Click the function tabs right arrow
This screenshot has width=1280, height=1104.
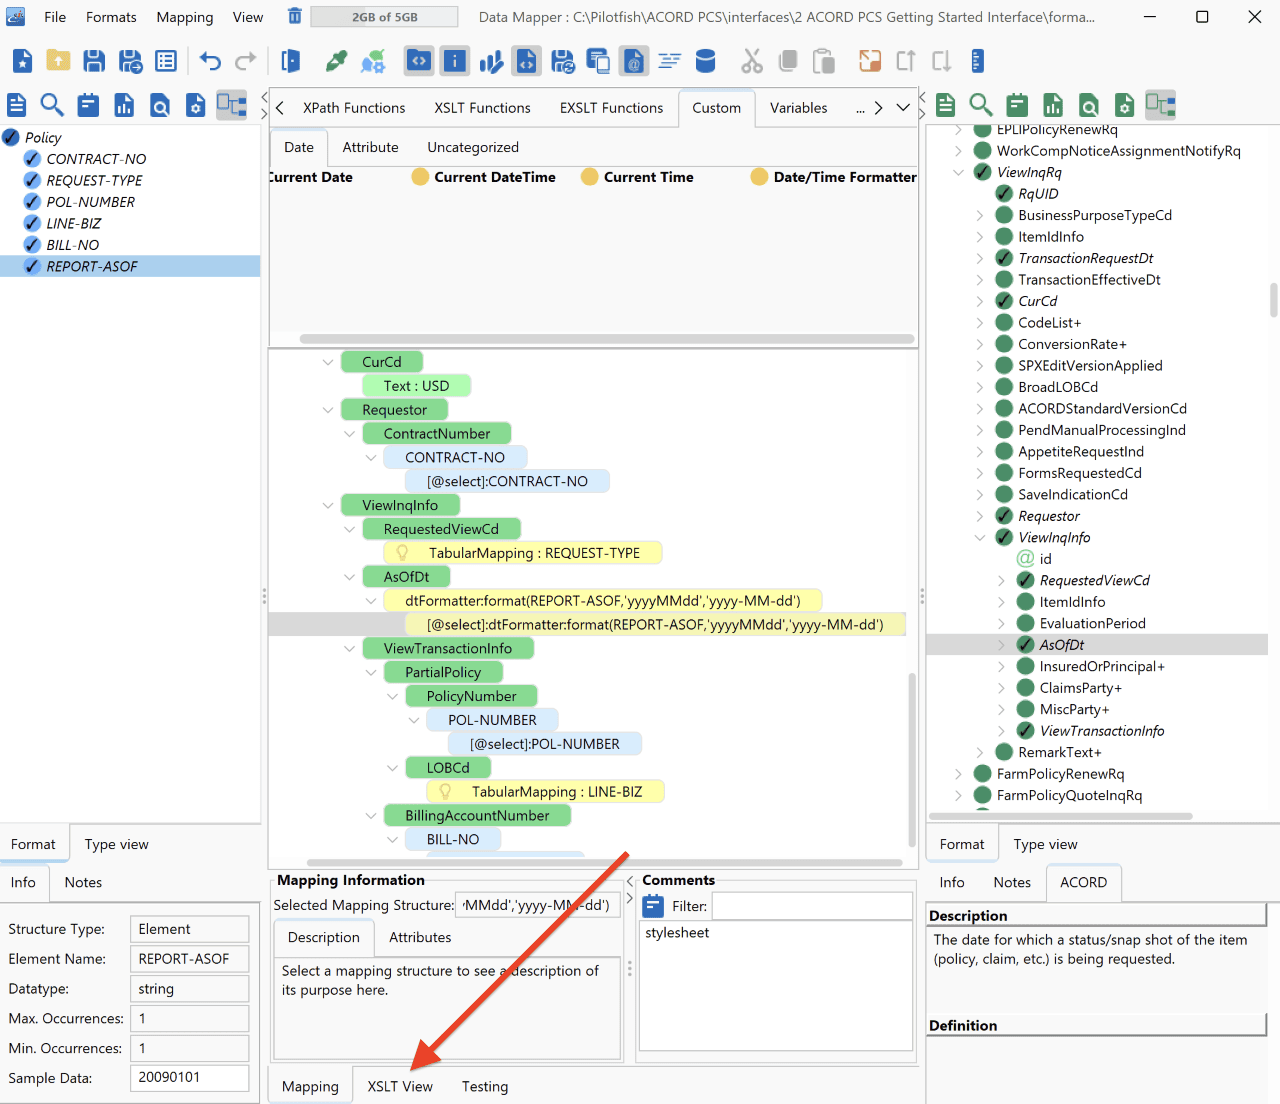click(878, 108)
